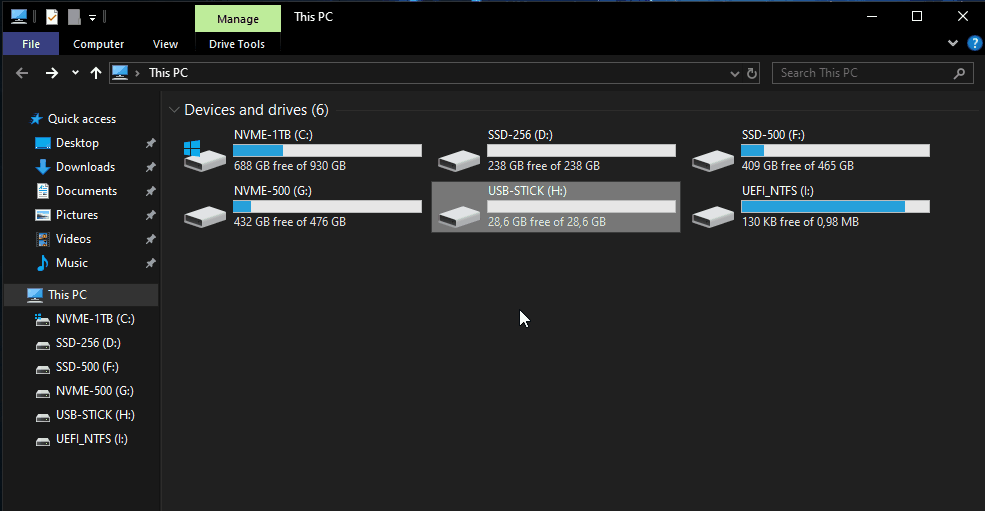Go up one folder level arrow

click(96, 73)
